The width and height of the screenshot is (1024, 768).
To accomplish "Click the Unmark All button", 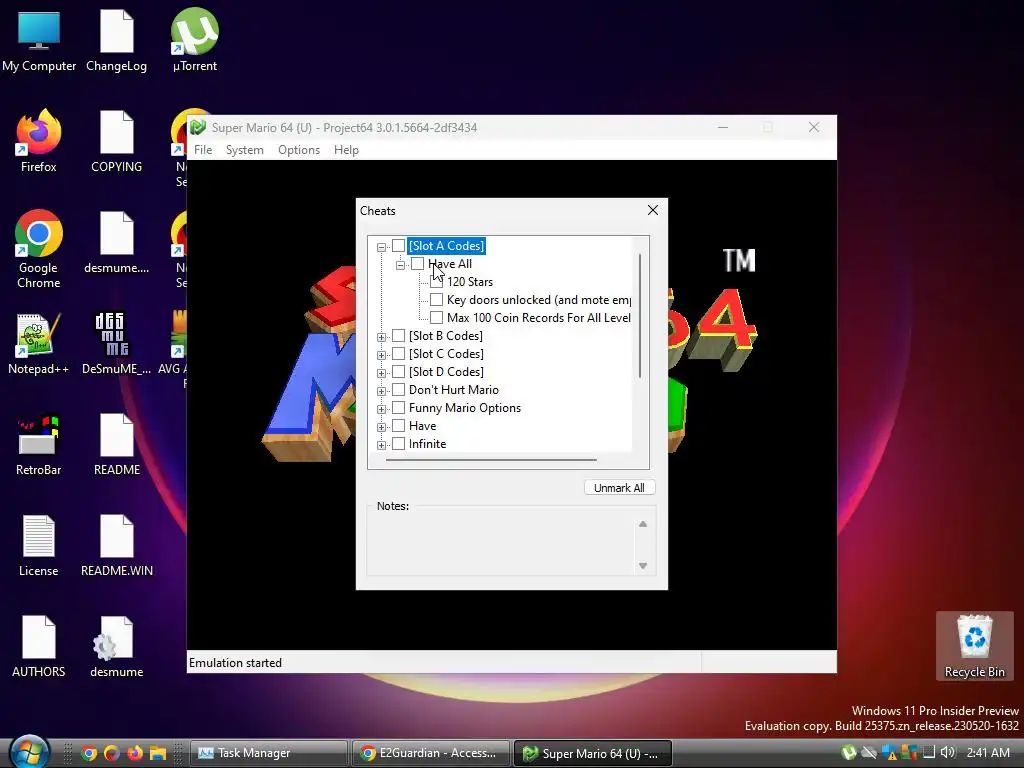I will click(619, 488).
